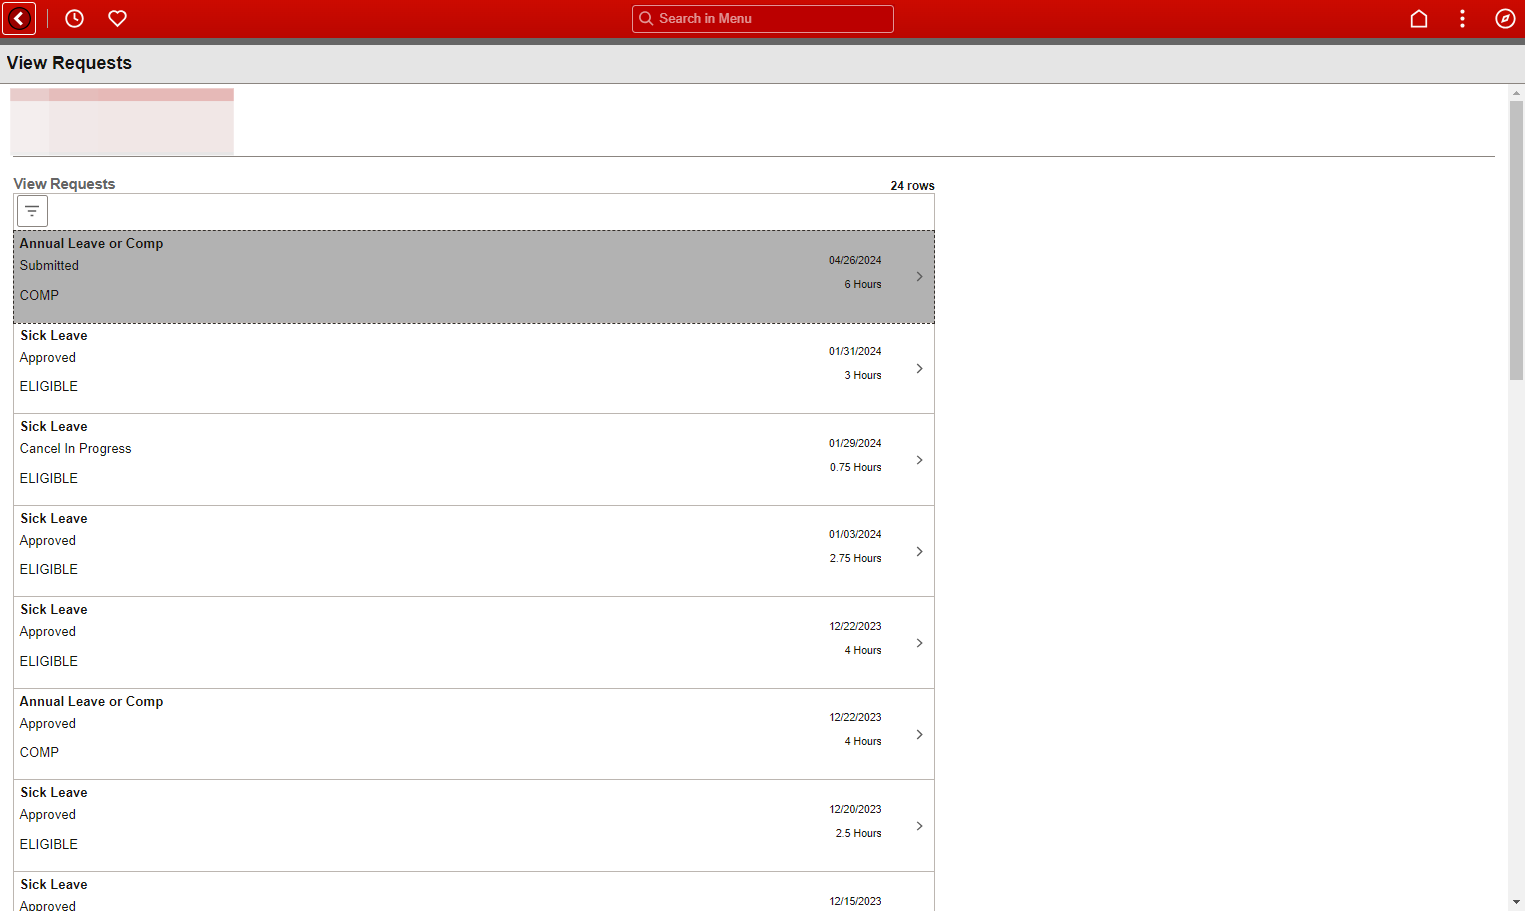The height and width of the screenshot is (911, 1525).
Task: Click the scrollbar down arrow
Action: click(x=1516, y=902)
